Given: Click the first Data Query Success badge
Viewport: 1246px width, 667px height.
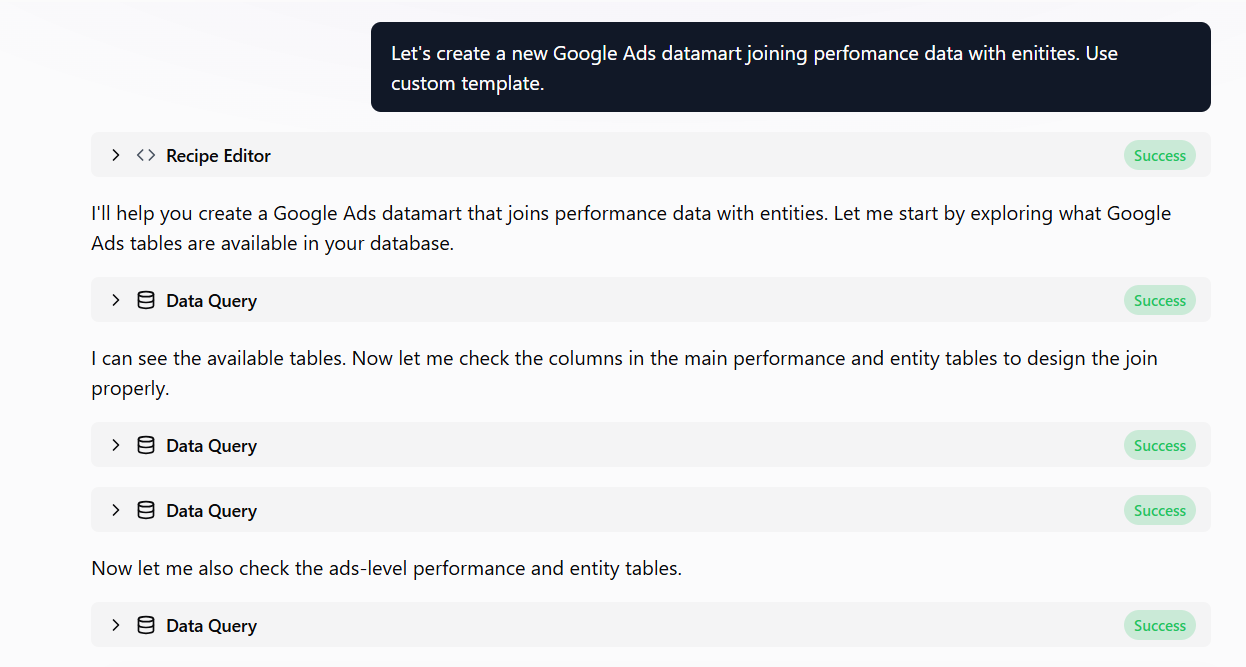Looking at the screenshot, I should point(1159,300).
